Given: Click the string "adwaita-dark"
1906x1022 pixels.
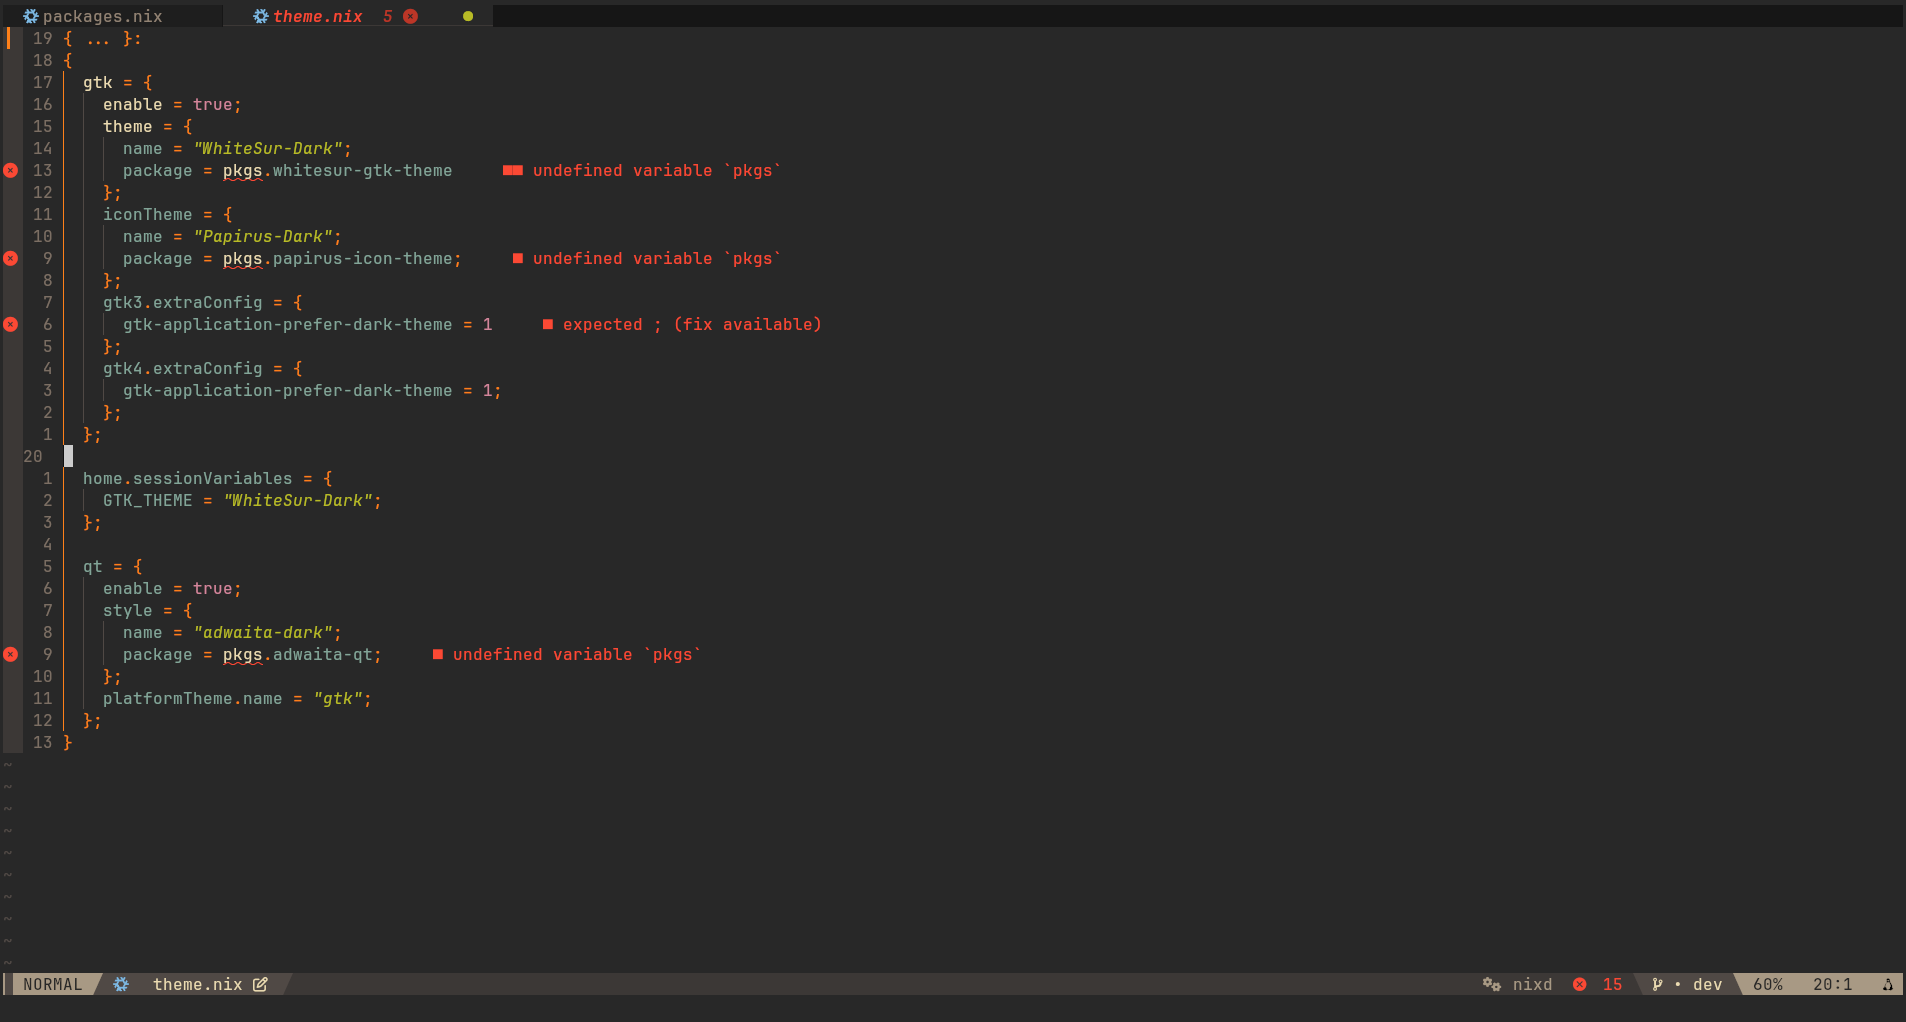Looking at the screenshot, I should coord(262,632).
